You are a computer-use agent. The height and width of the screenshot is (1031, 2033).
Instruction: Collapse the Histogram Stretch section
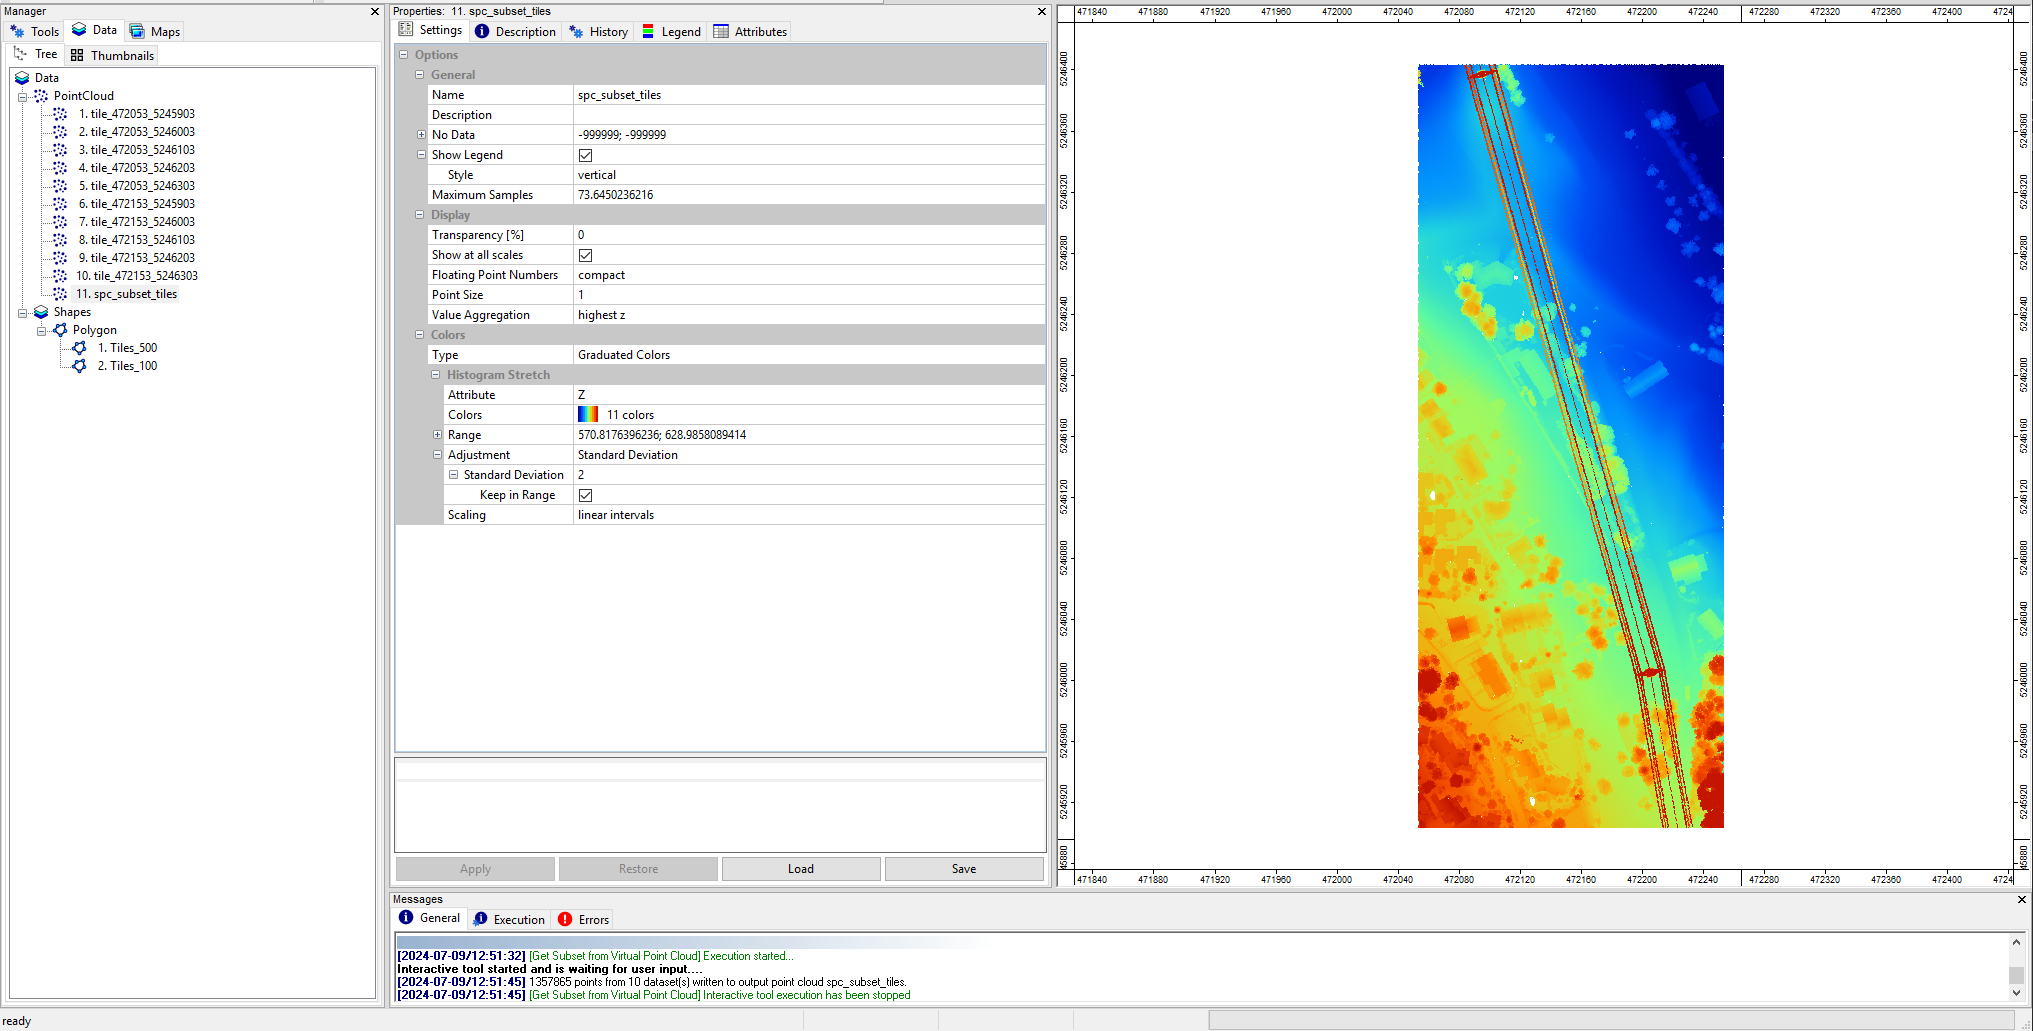[436, 375]
